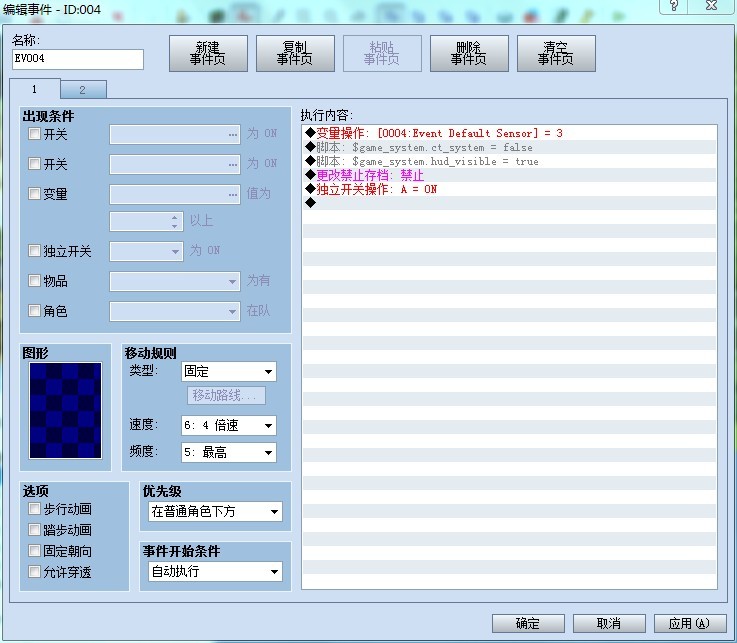Open the 角色 dropdown list
The height and width of the screenshot is (643, 737).
[175, 312]
